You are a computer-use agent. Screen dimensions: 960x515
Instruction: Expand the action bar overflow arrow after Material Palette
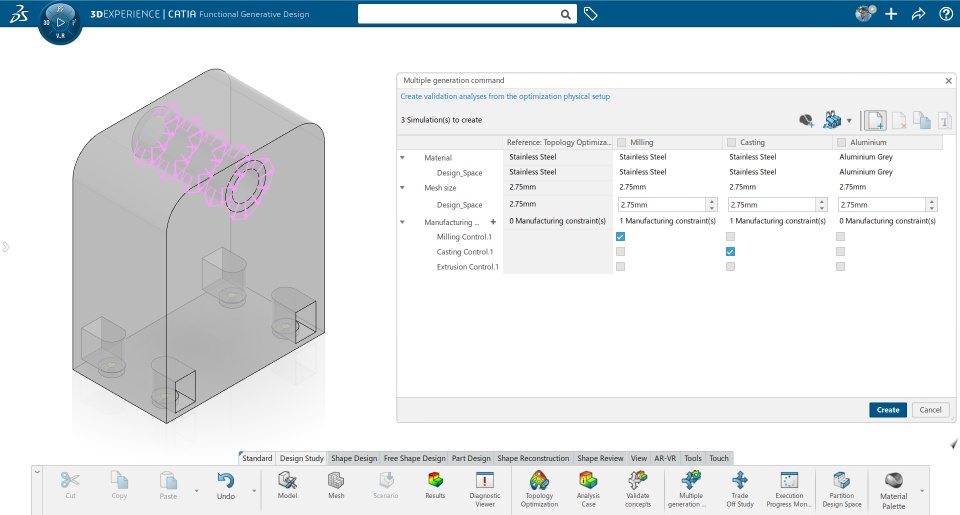coord(921,491)
